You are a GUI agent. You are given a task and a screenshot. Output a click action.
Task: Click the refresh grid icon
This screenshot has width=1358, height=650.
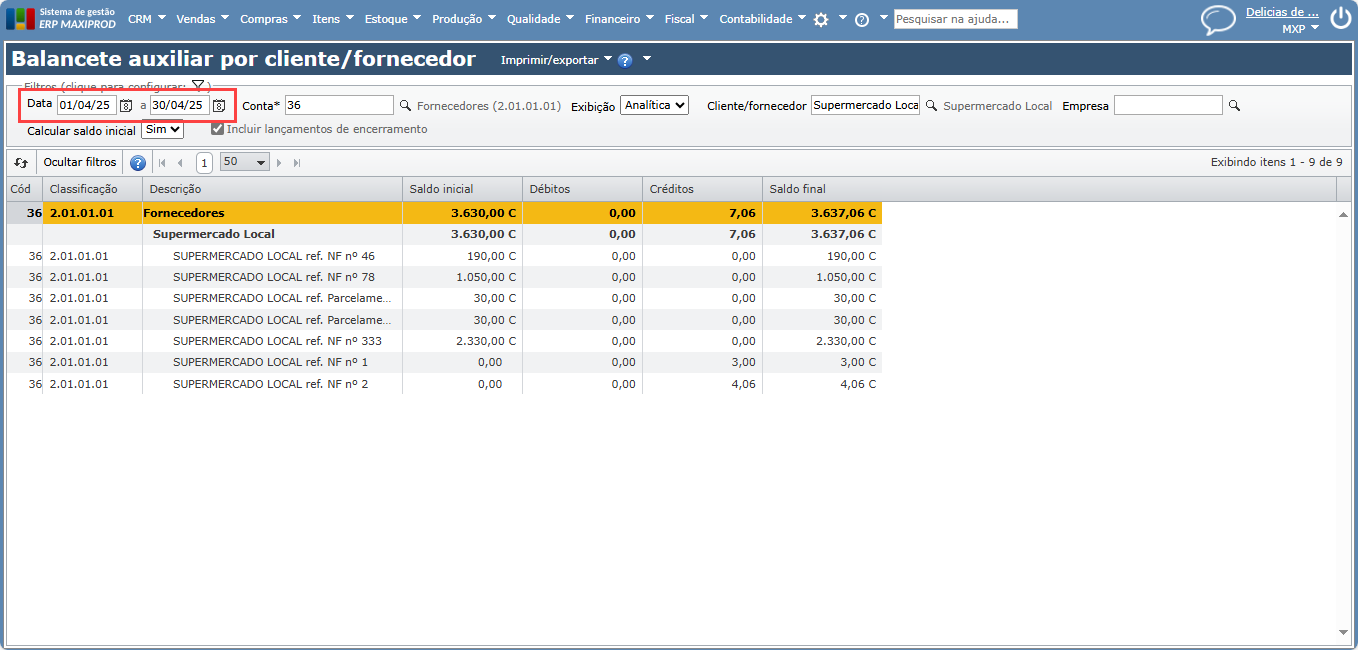point(21,162)
